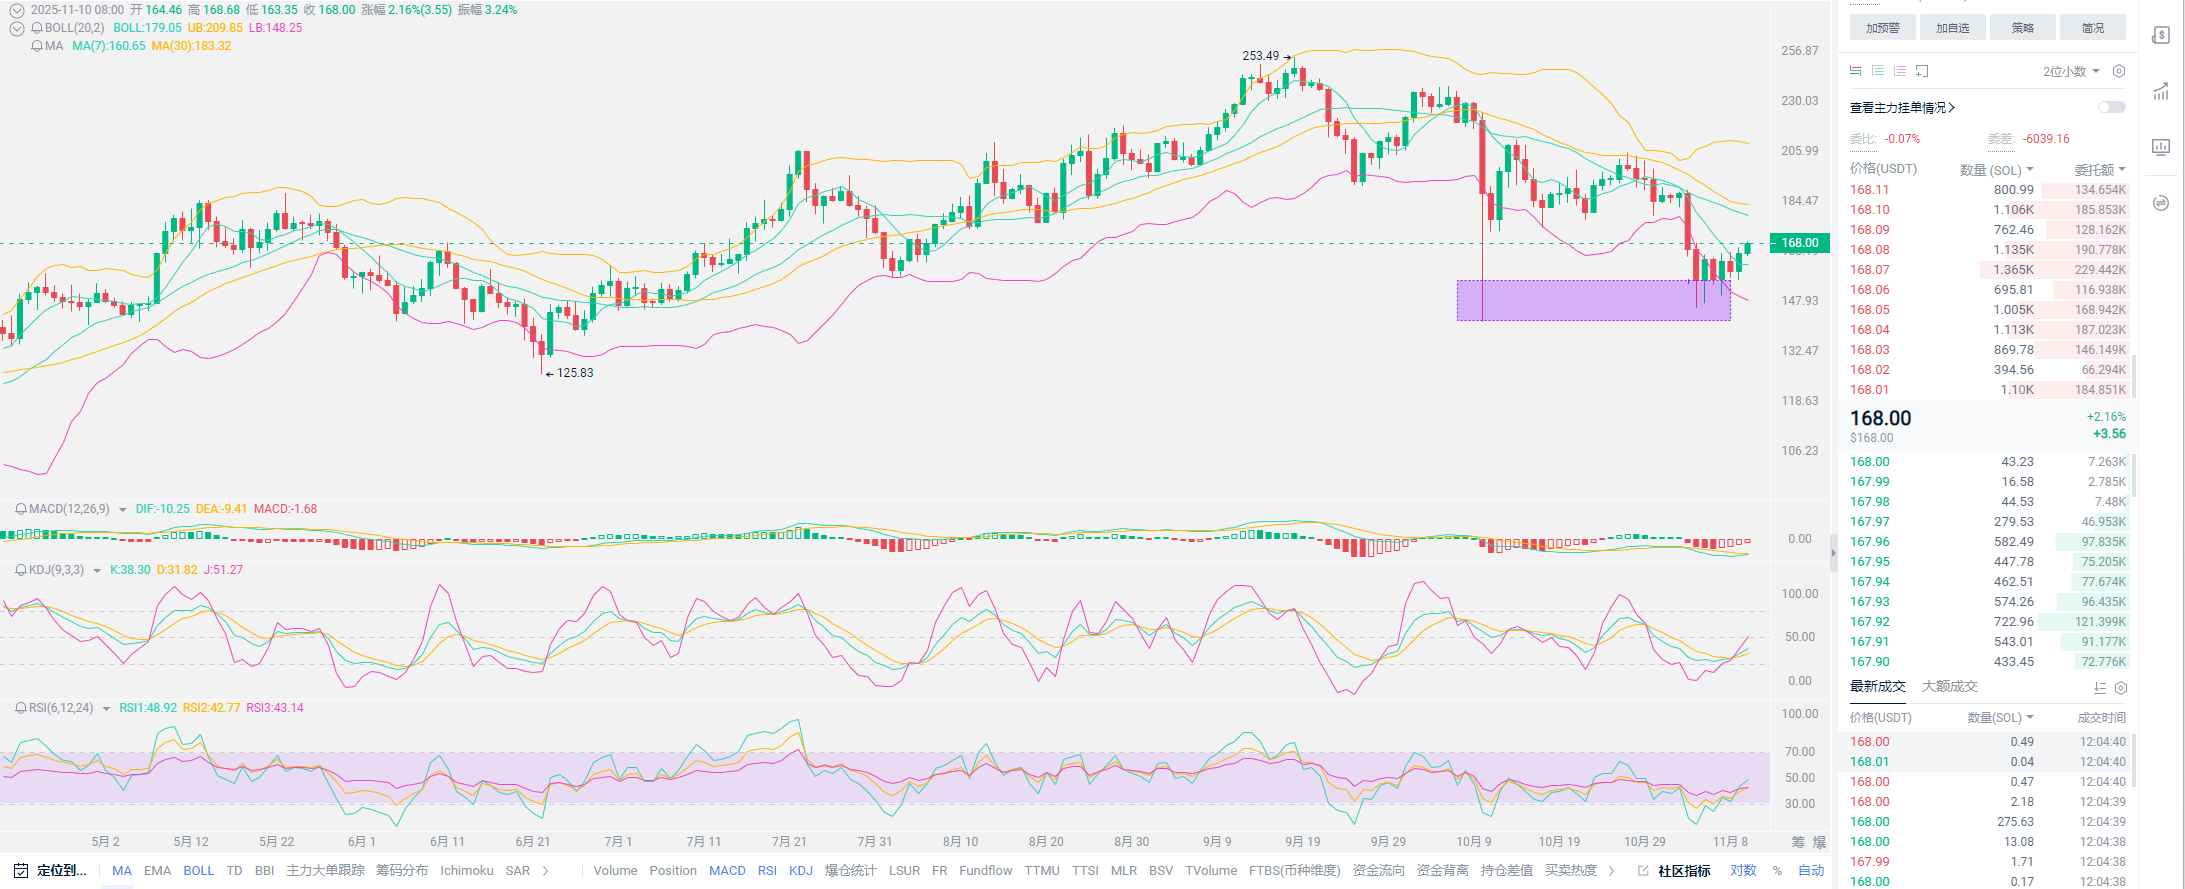Image resolution: width=2185 pixels, height=889 pixels.
Task: Toggle 对数 logarithmic scale option
Action: point(1743,871)
